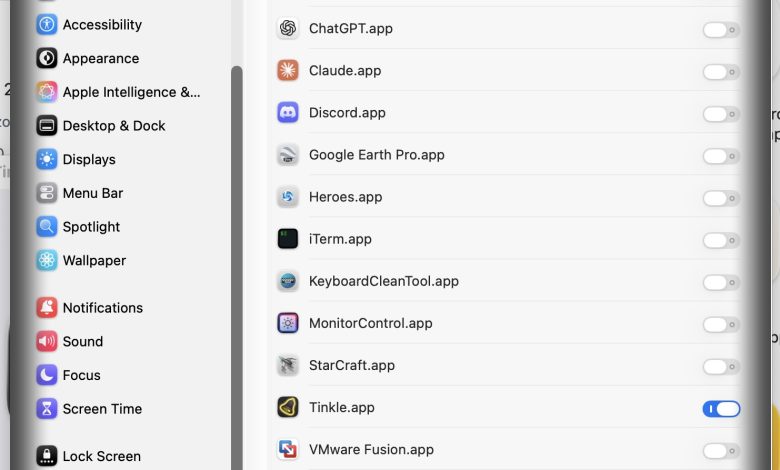
Task: Enable the ChatGPT.app toggle
Action: pos(721,30)
